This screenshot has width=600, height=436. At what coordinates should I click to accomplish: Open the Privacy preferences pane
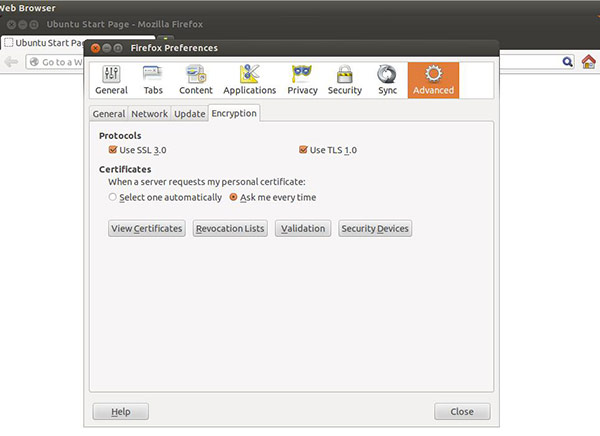coord(302,80)
